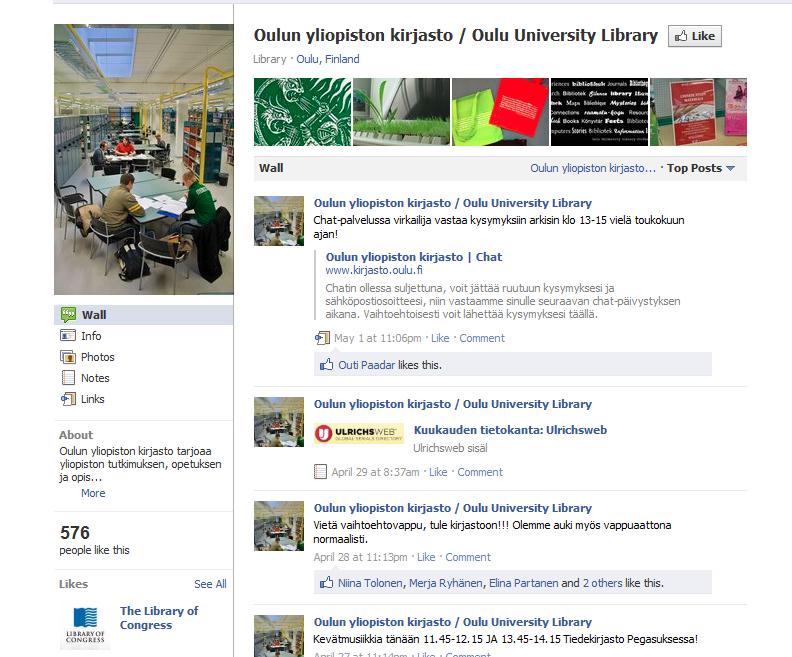
Task: Like the April 28 vappu post
Action: click(x=426, y=557)
